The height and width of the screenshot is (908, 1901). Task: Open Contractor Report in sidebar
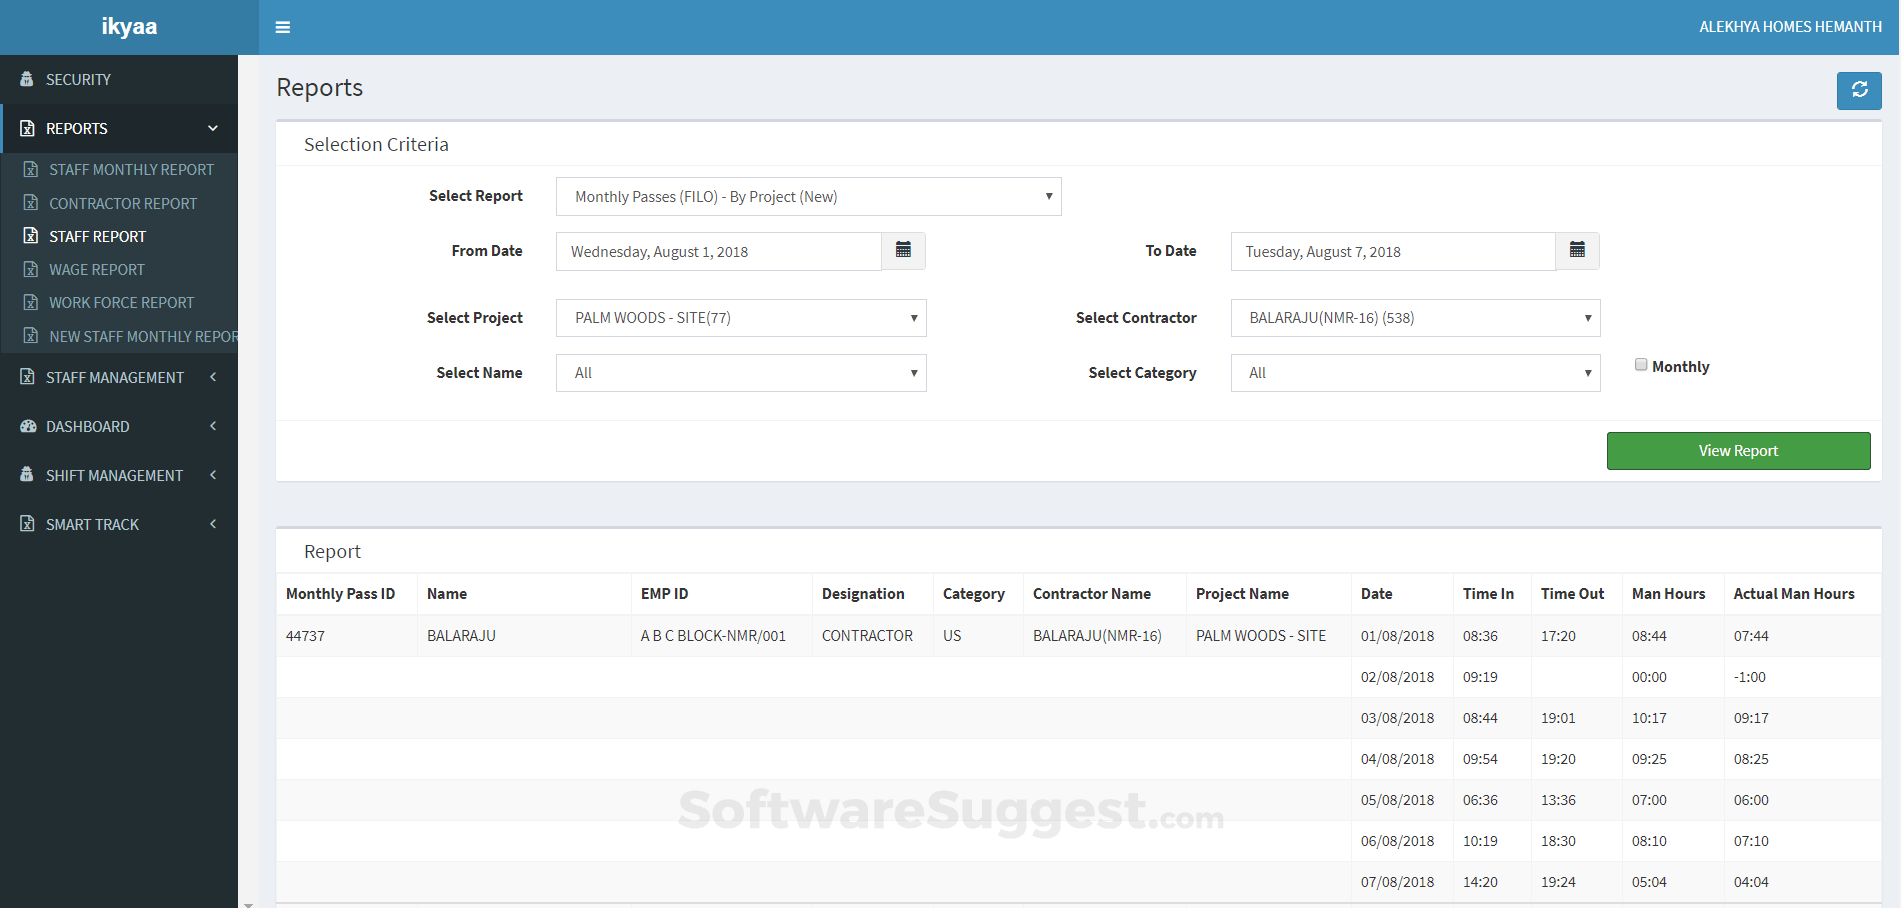click(x=123, y=204)
